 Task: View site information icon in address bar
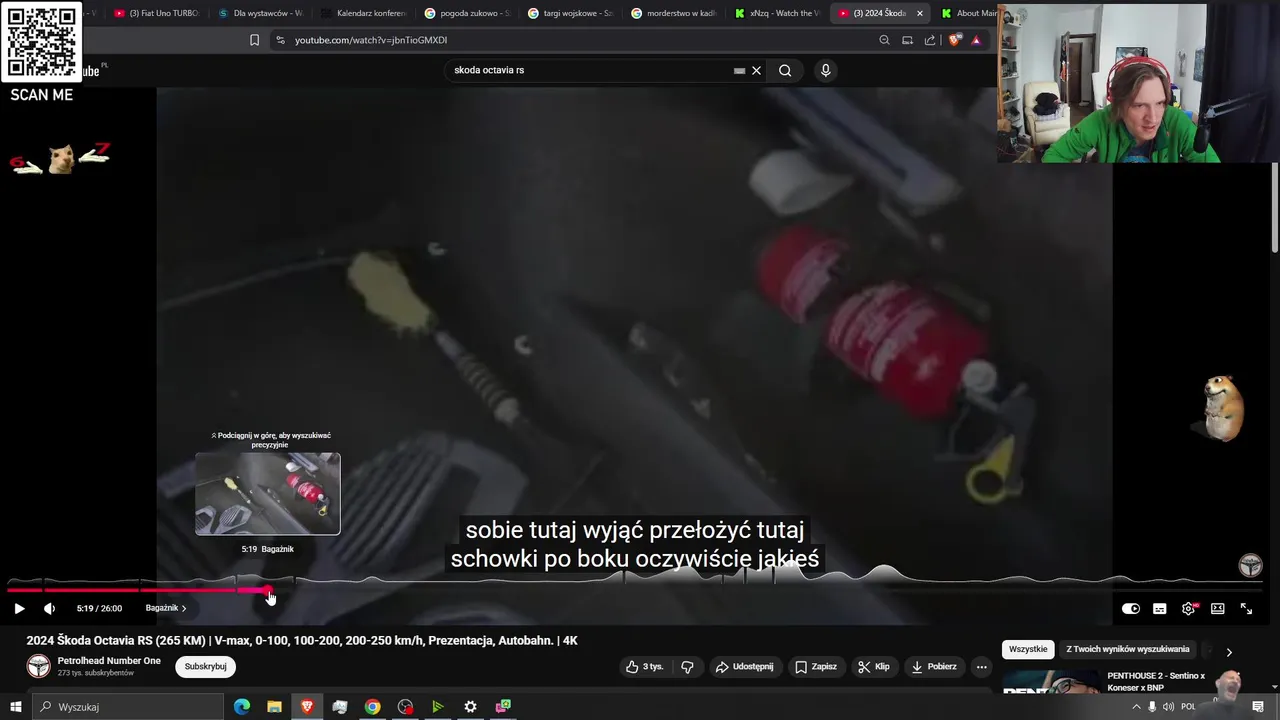point(280,40)
